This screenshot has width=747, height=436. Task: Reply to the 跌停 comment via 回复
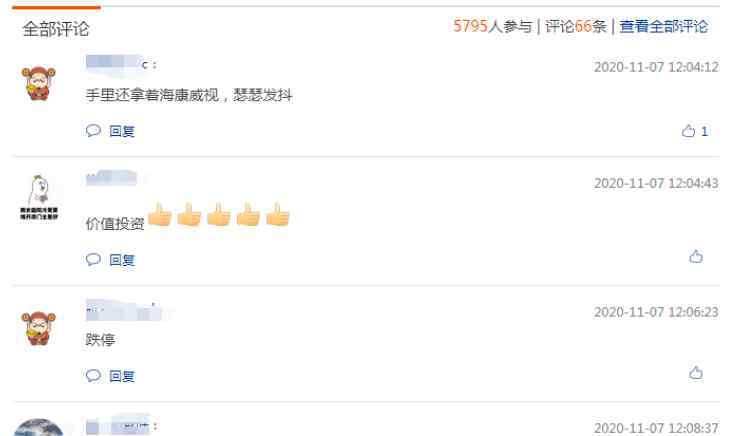coord(122,376)
